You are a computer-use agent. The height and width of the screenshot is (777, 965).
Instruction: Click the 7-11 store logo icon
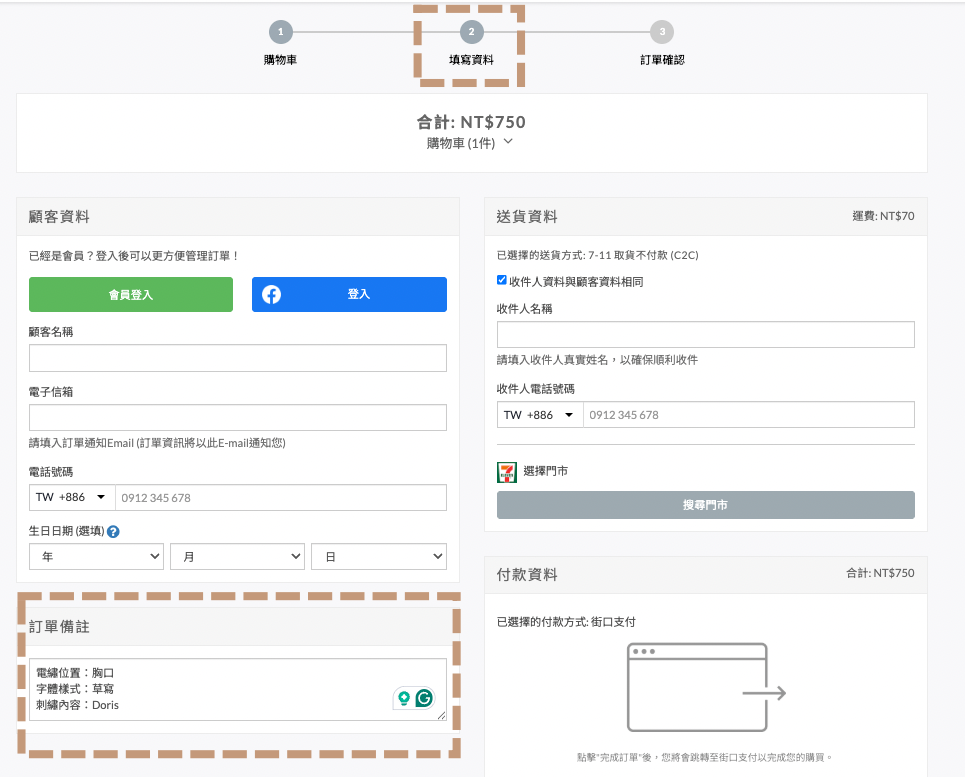point(507,472)
